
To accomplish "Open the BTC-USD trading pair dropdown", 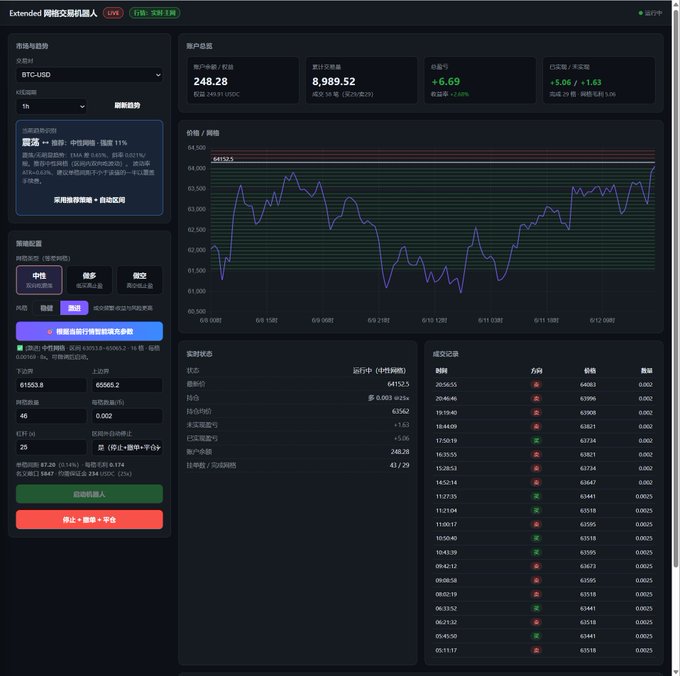I will coord(89,75).
